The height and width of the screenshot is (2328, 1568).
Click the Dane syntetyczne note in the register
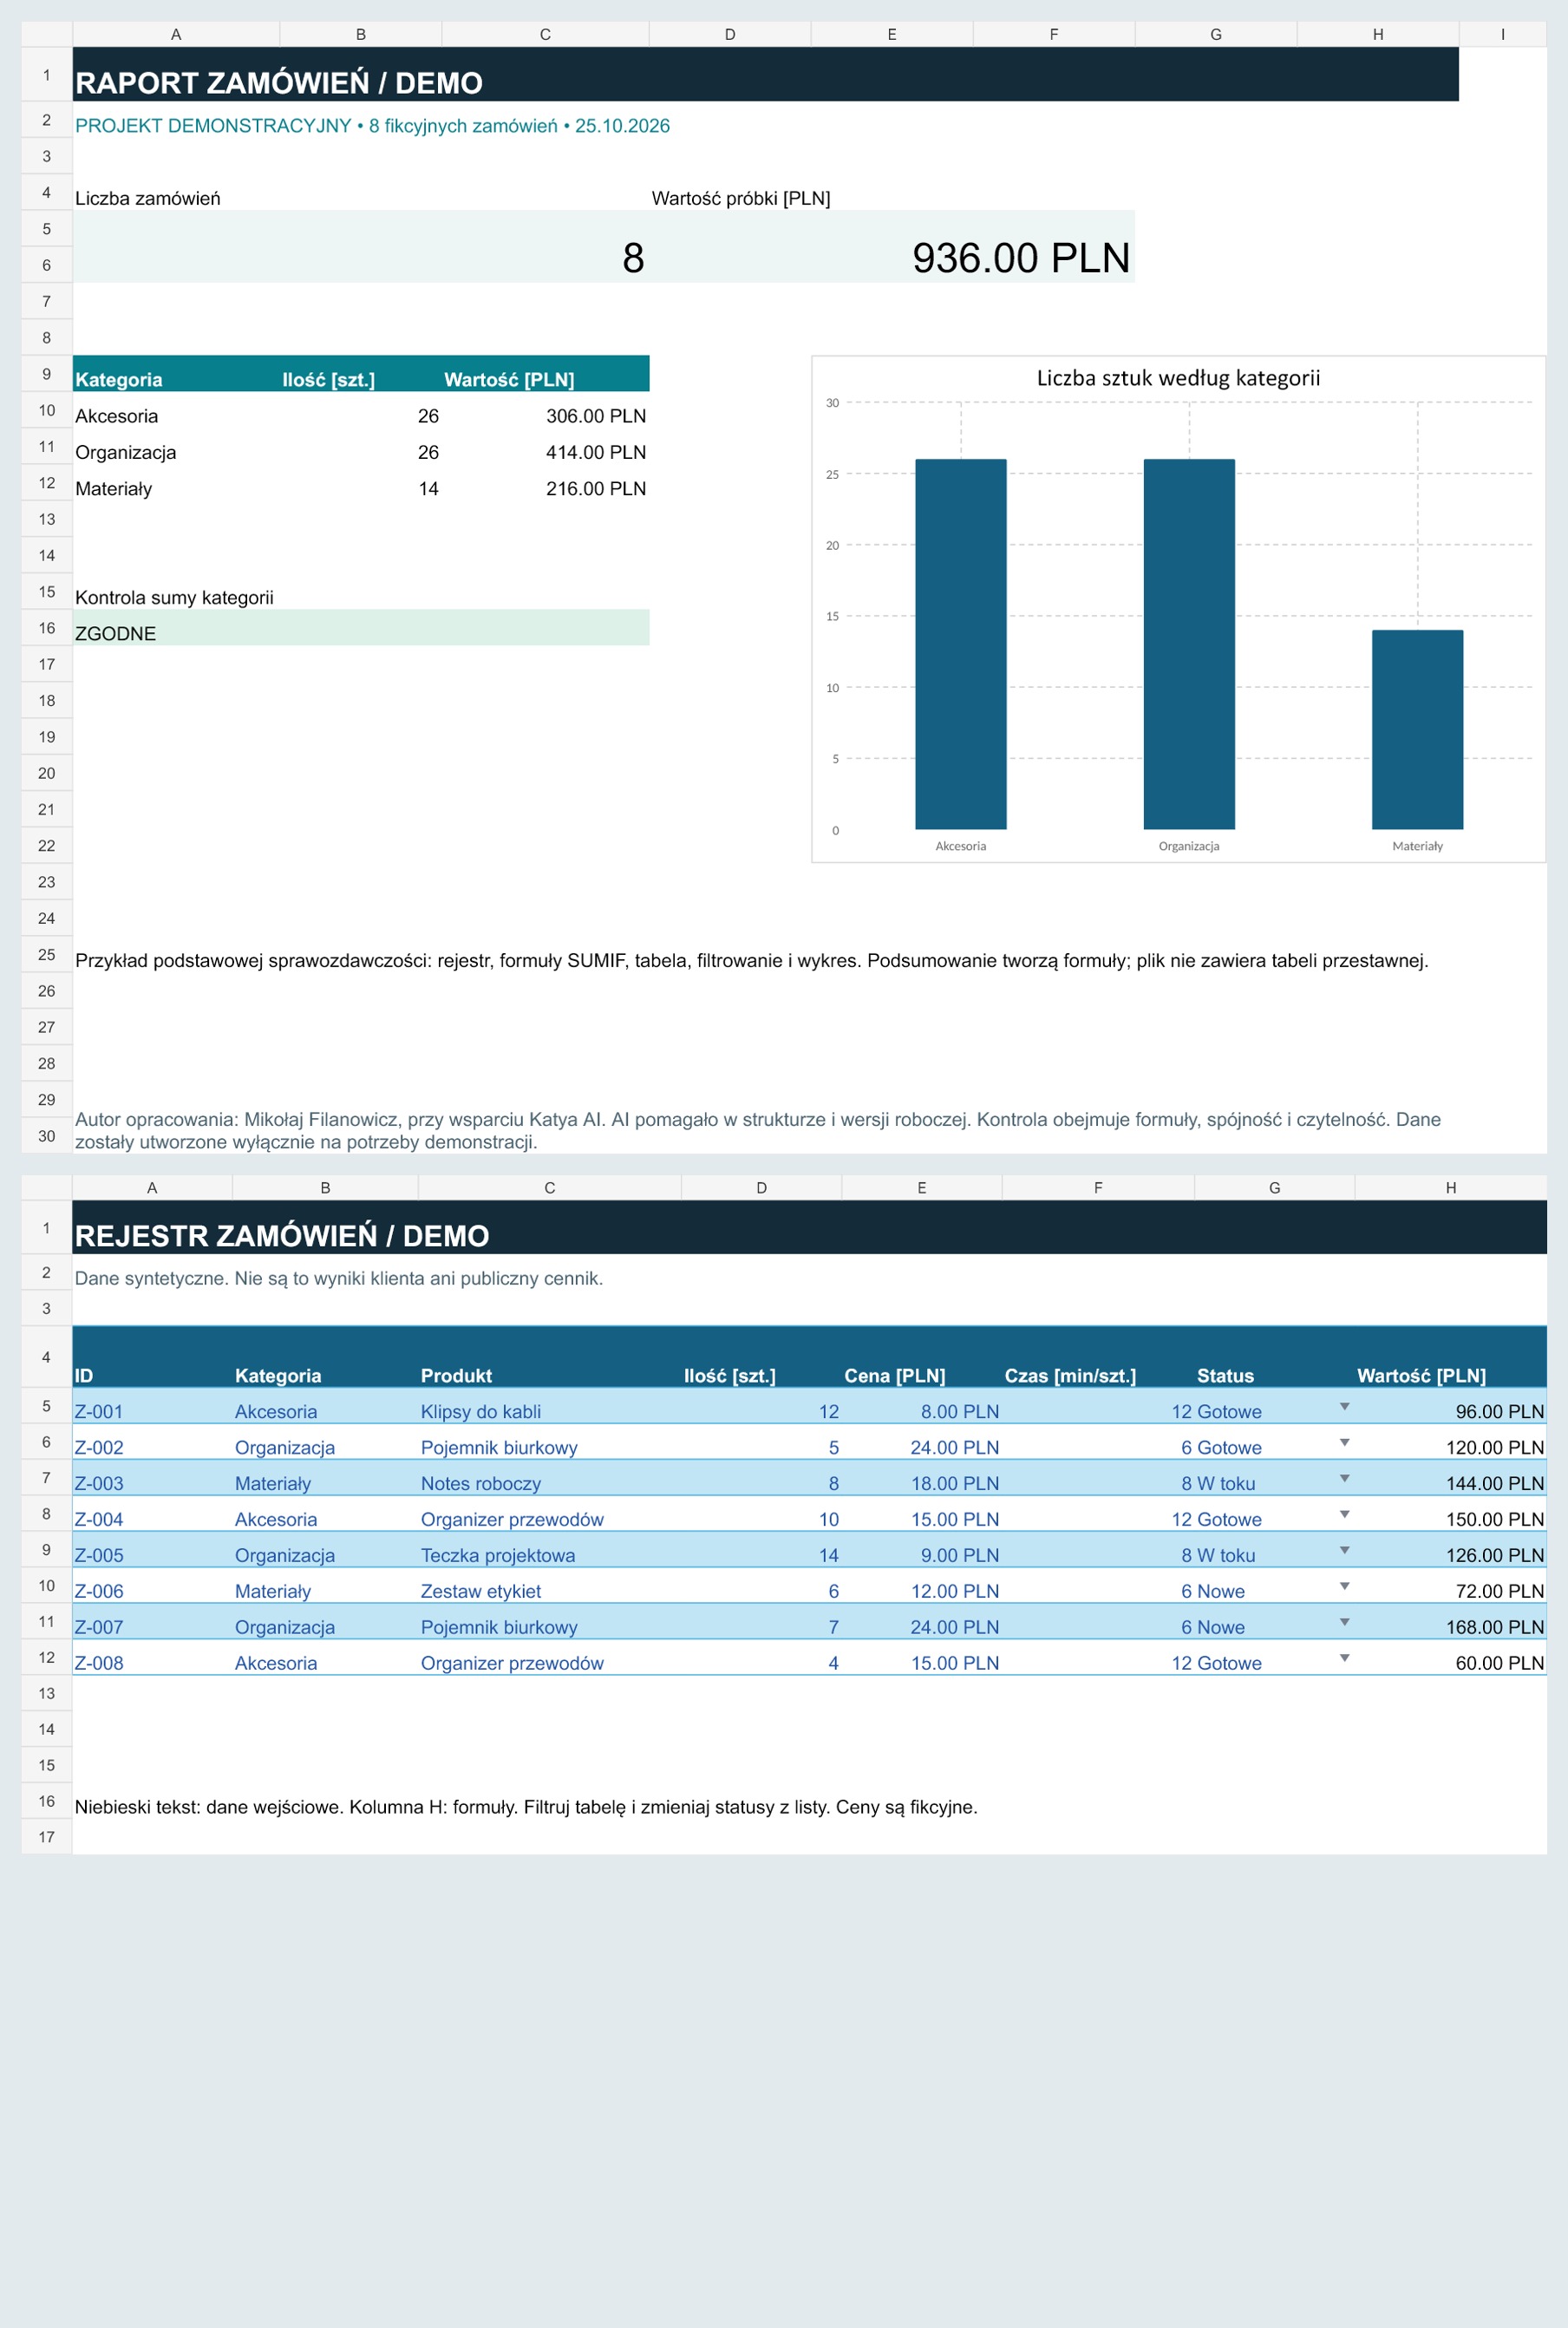(339, 1278)
